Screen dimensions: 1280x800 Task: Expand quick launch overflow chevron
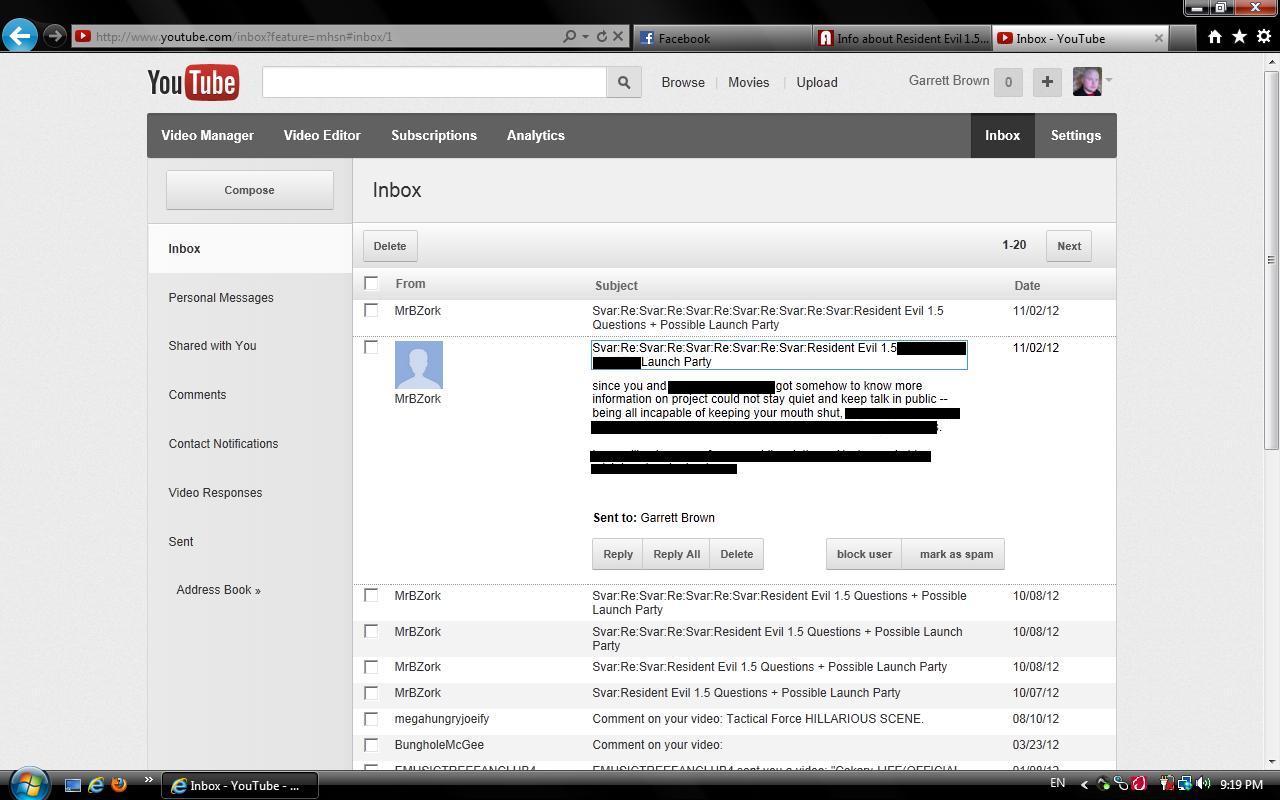click(148, 781)
